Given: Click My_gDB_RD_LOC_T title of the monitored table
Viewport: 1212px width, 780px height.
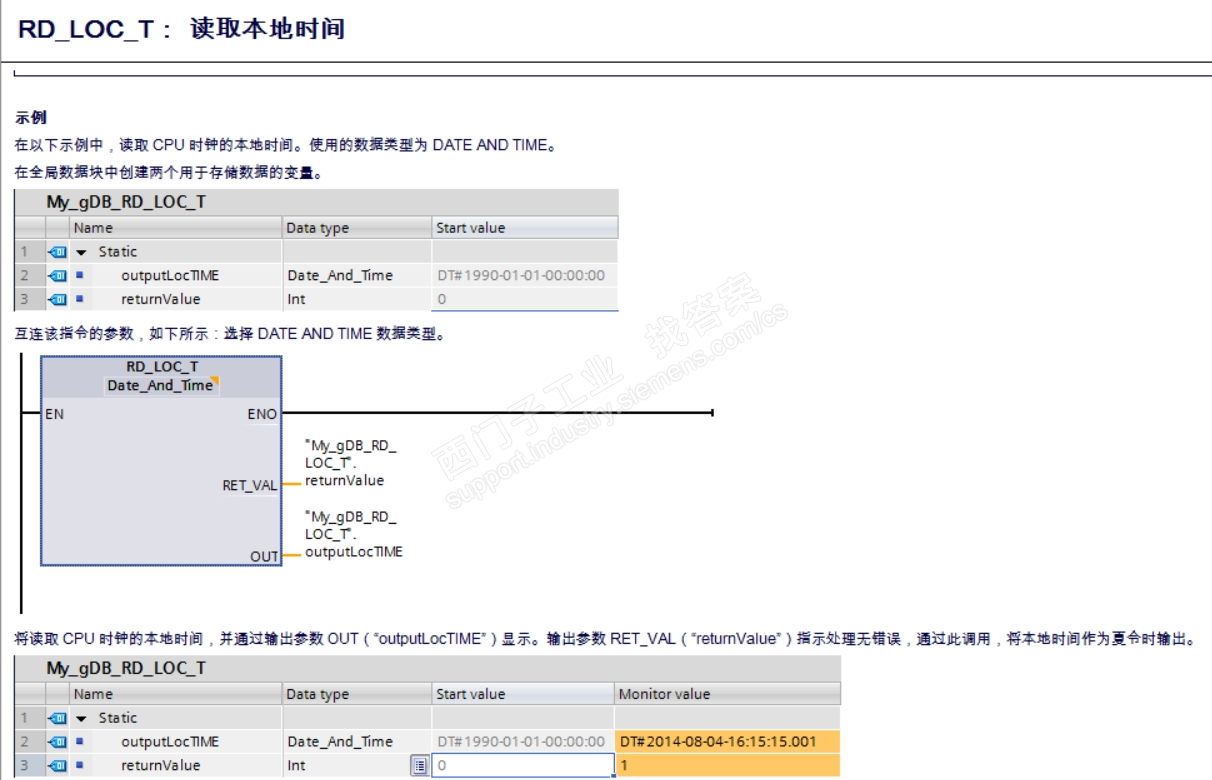Looking at the screenshot, I should pyautogui.click(x=126, y=668).
